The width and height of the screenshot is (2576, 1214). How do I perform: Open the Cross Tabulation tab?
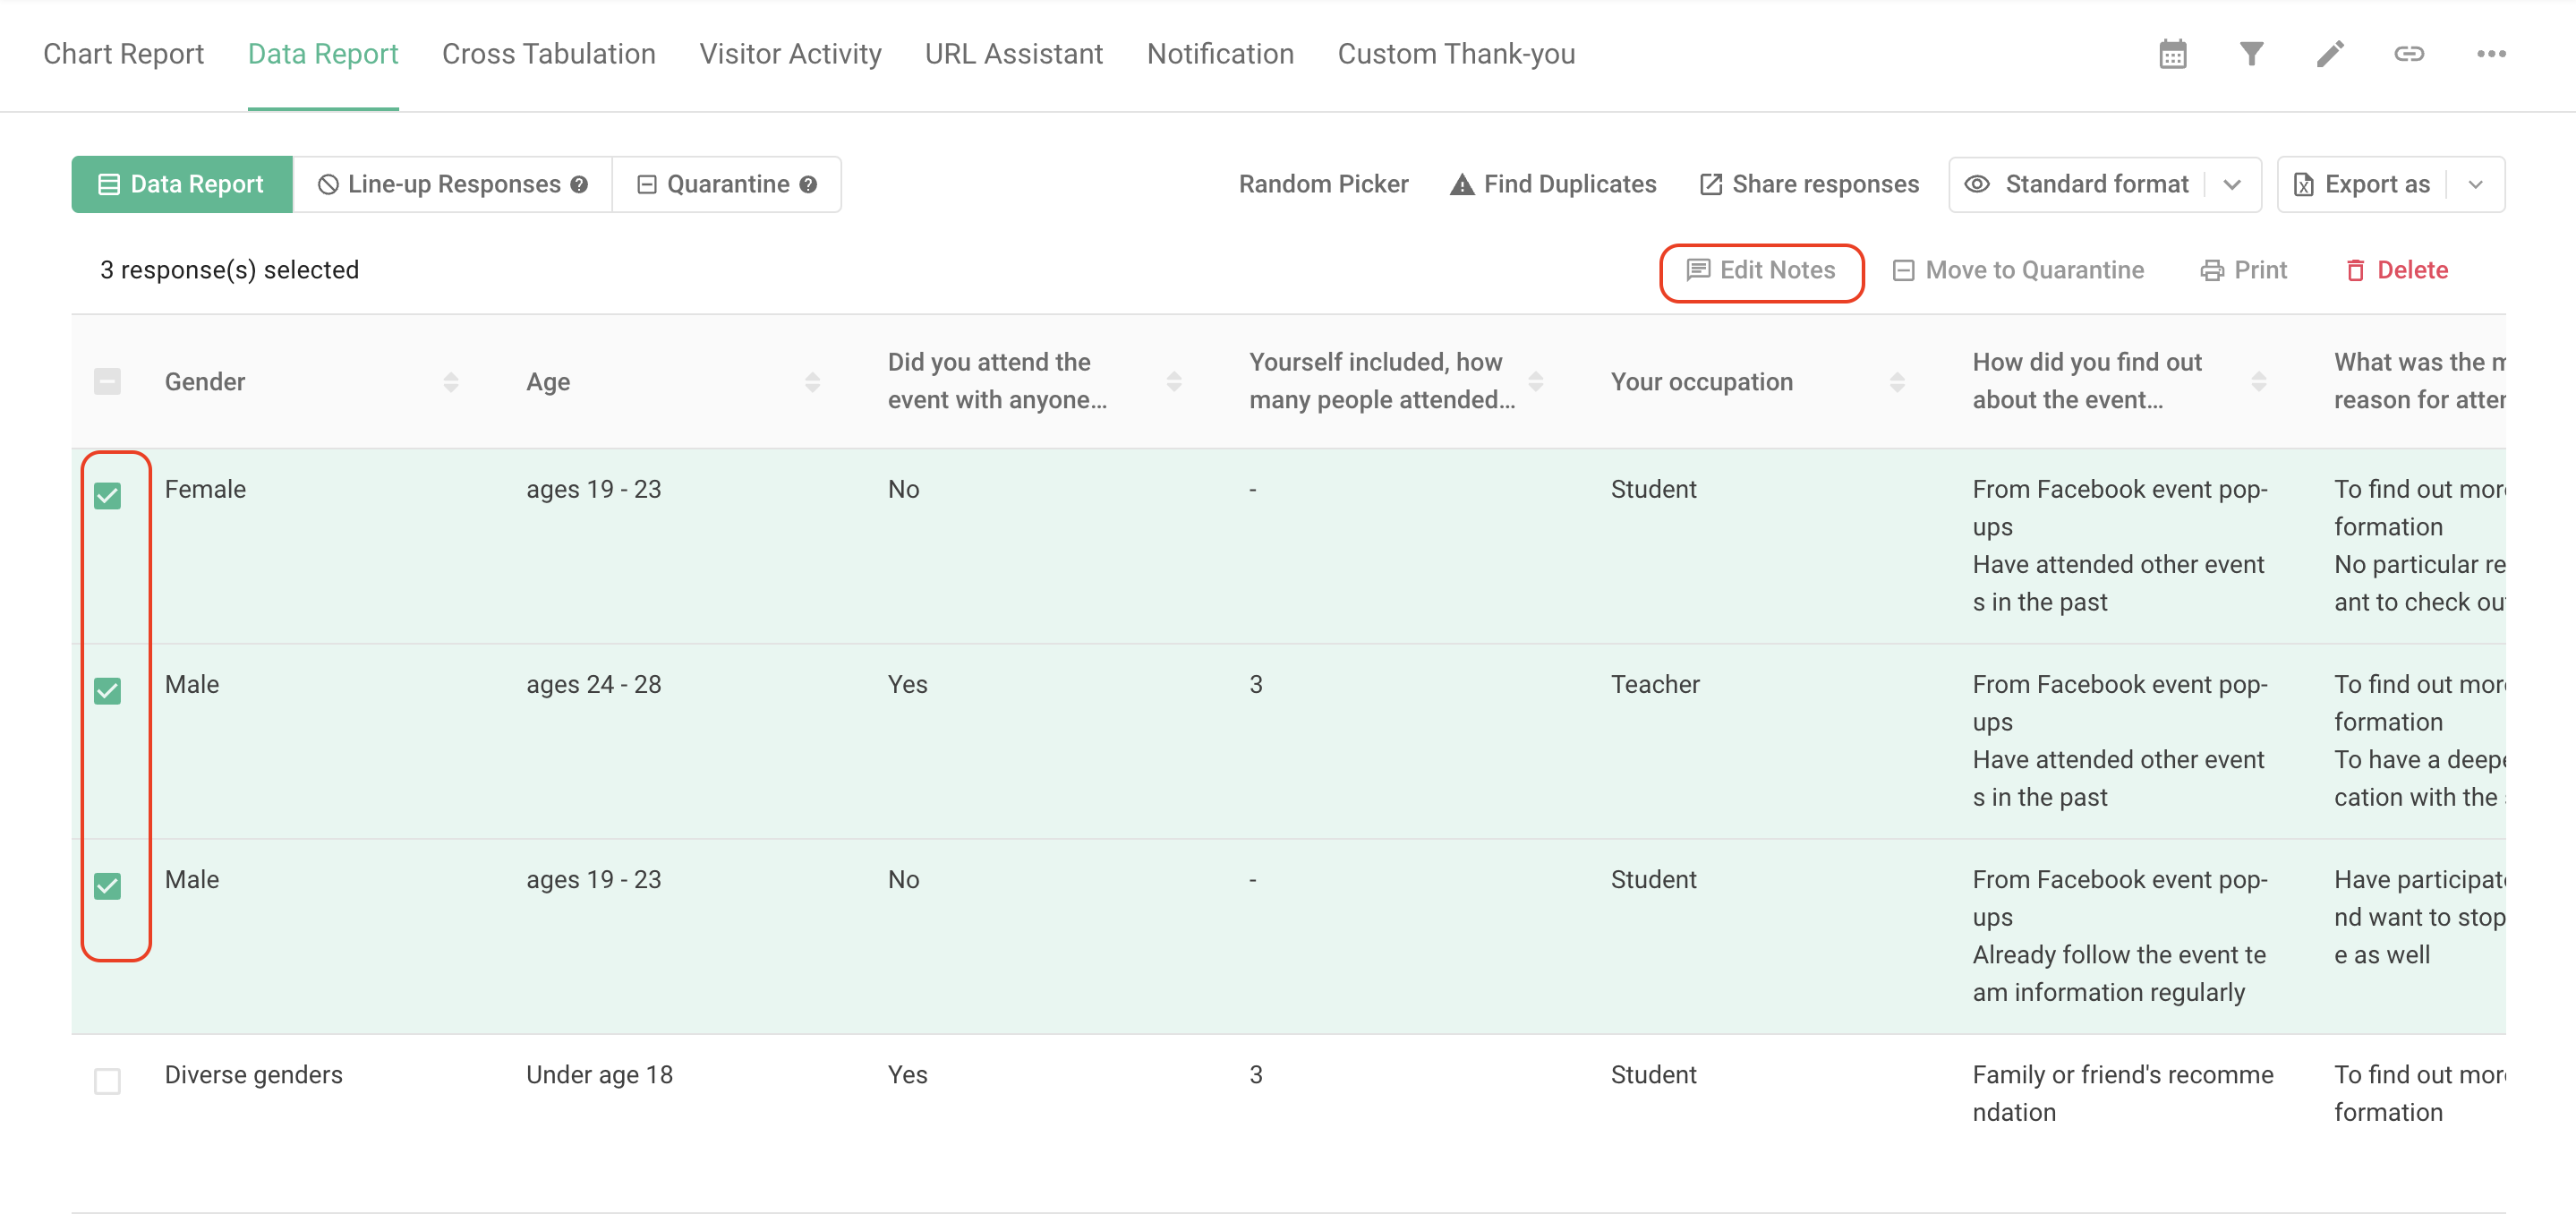click(x=549, y=54)
